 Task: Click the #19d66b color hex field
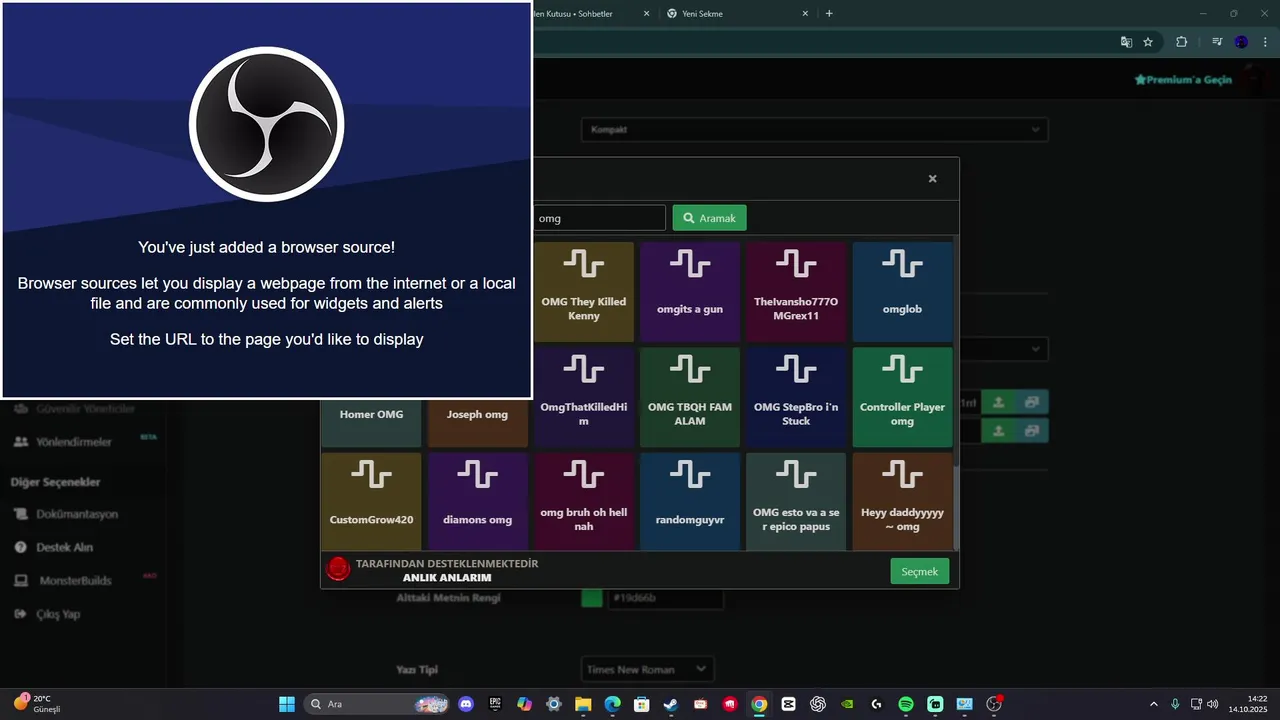coord(665,598)
